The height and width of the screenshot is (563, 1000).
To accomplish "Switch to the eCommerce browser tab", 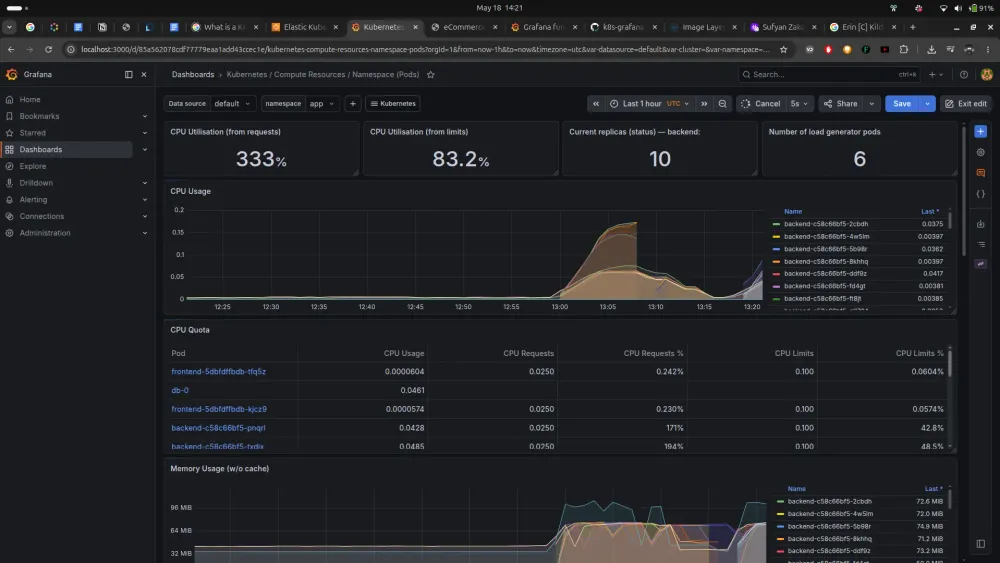I will [464, 27].
